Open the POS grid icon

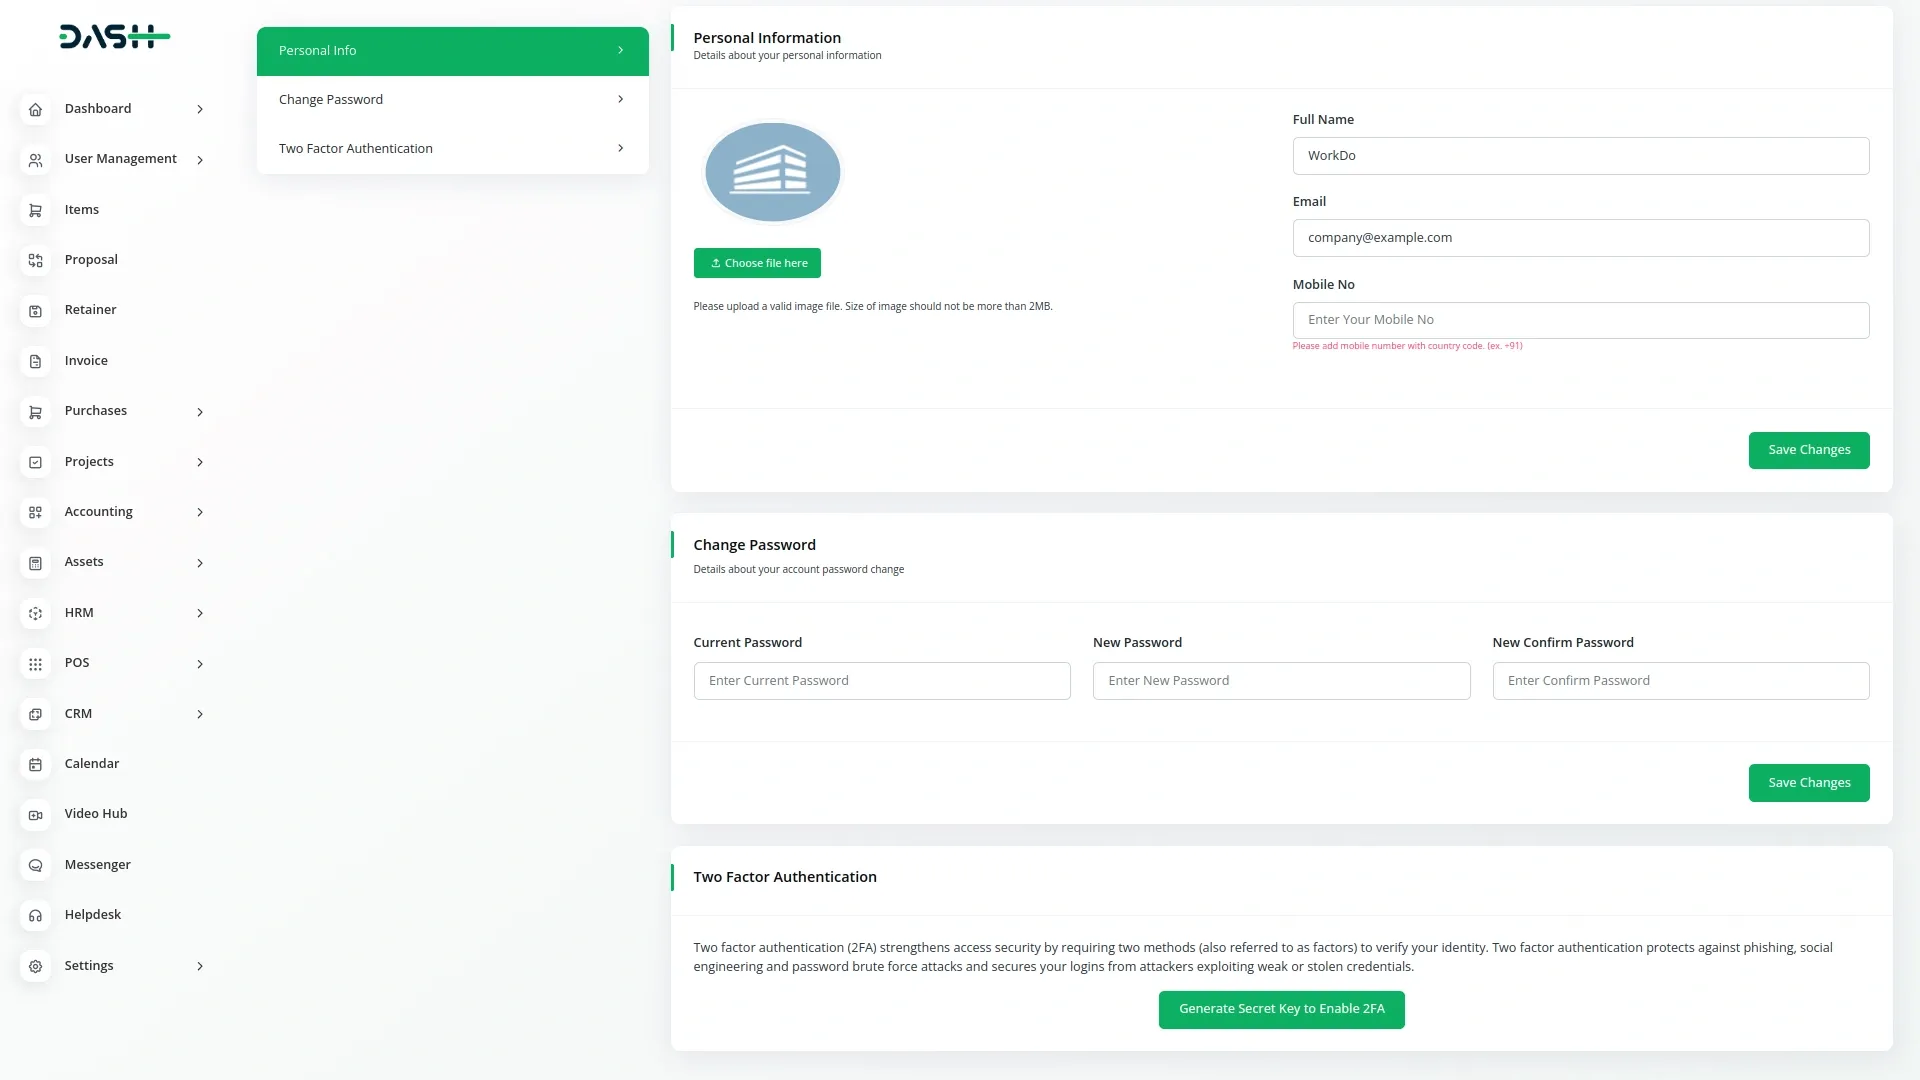coord(36,663)
